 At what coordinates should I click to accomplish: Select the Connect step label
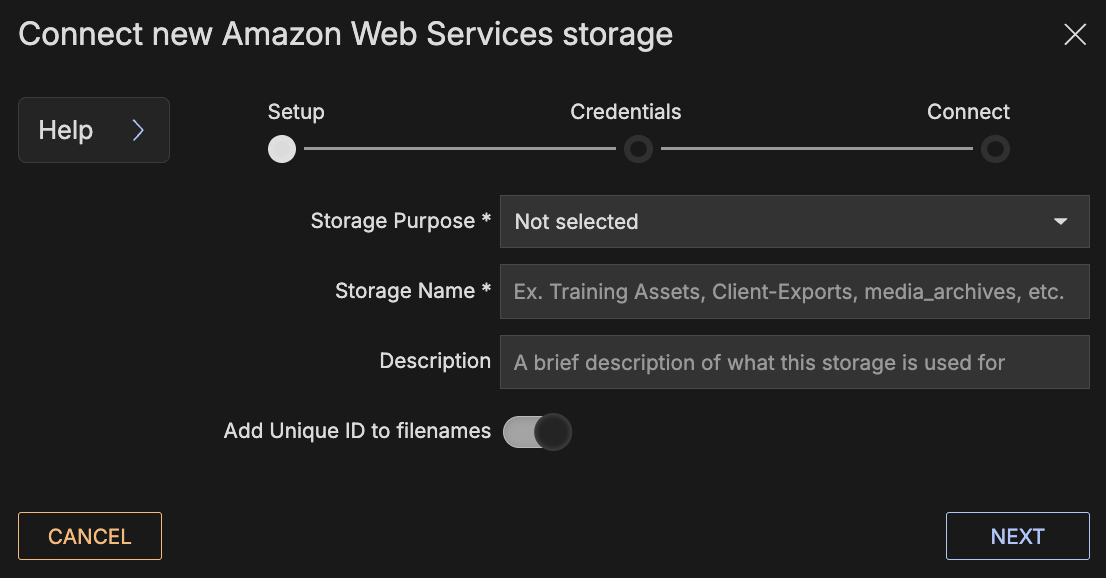click(968, 112)
